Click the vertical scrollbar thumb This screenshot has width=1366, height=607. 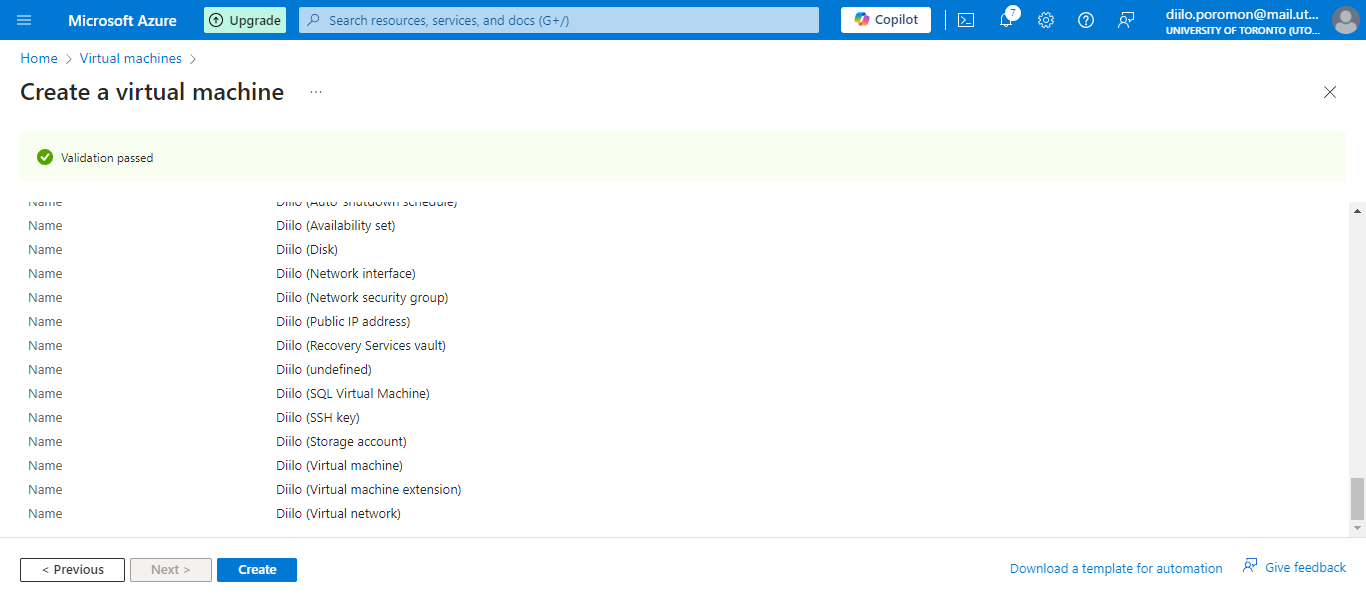click(x=1357, y=498)
